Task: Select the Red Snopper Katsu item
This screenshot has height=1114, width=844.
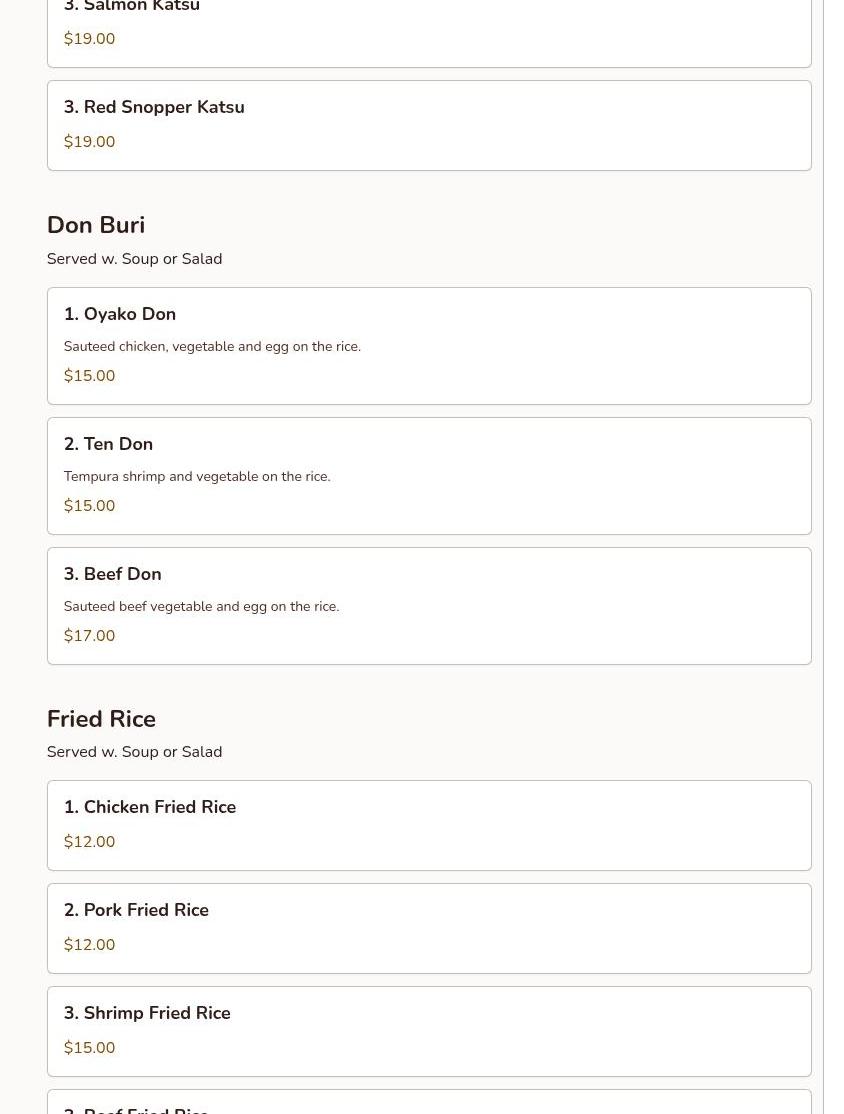Action: [x=429, y=126]
